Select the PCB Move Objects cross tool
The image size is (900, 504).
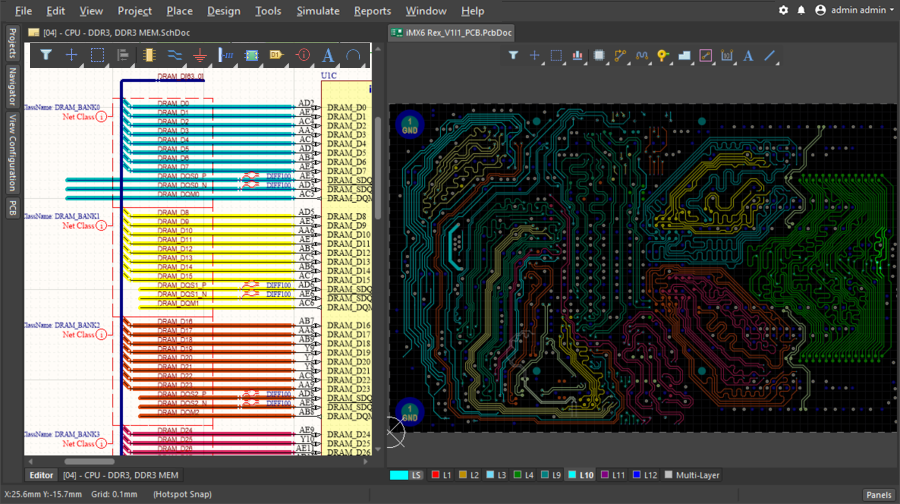point(534,56)
